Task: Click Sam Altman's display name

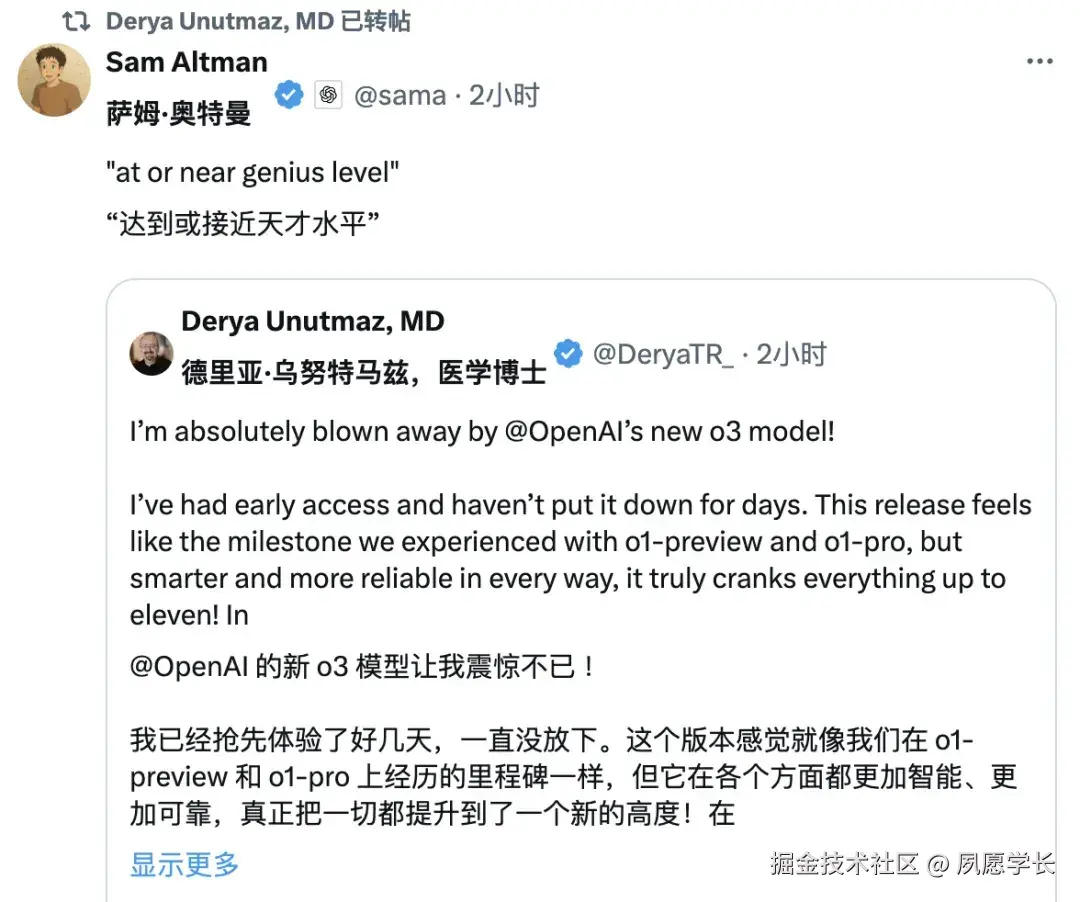Action: (185, 62)
